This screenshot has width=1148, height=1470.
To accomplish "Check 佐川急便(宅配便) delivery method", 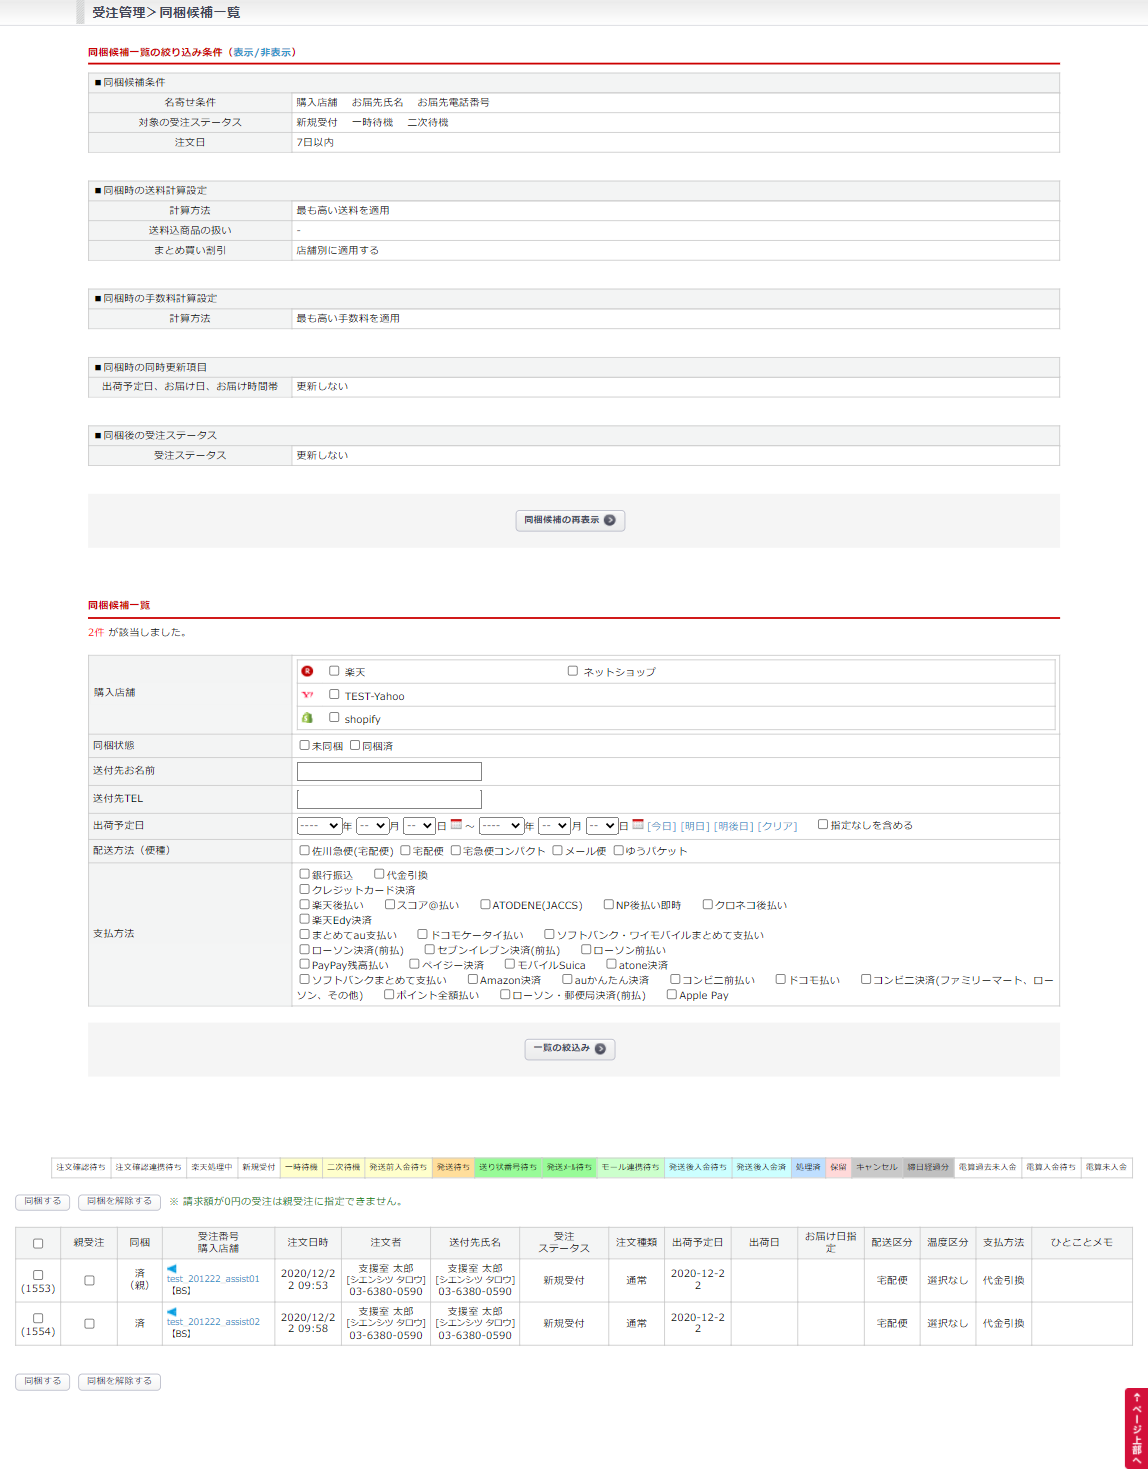I will (x=304, y=850).
